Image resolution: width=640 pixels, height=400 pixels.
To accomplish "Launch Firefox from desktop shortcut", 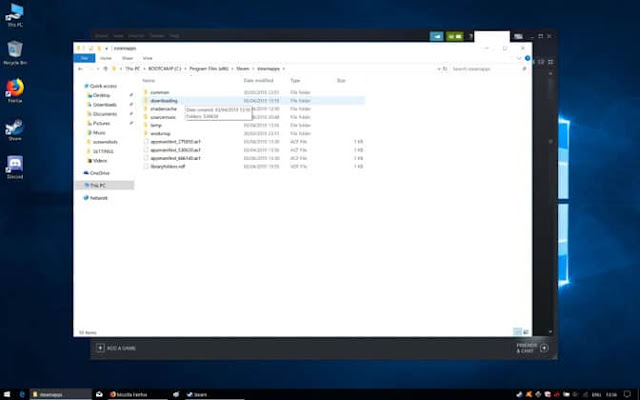I will (15, 91).
